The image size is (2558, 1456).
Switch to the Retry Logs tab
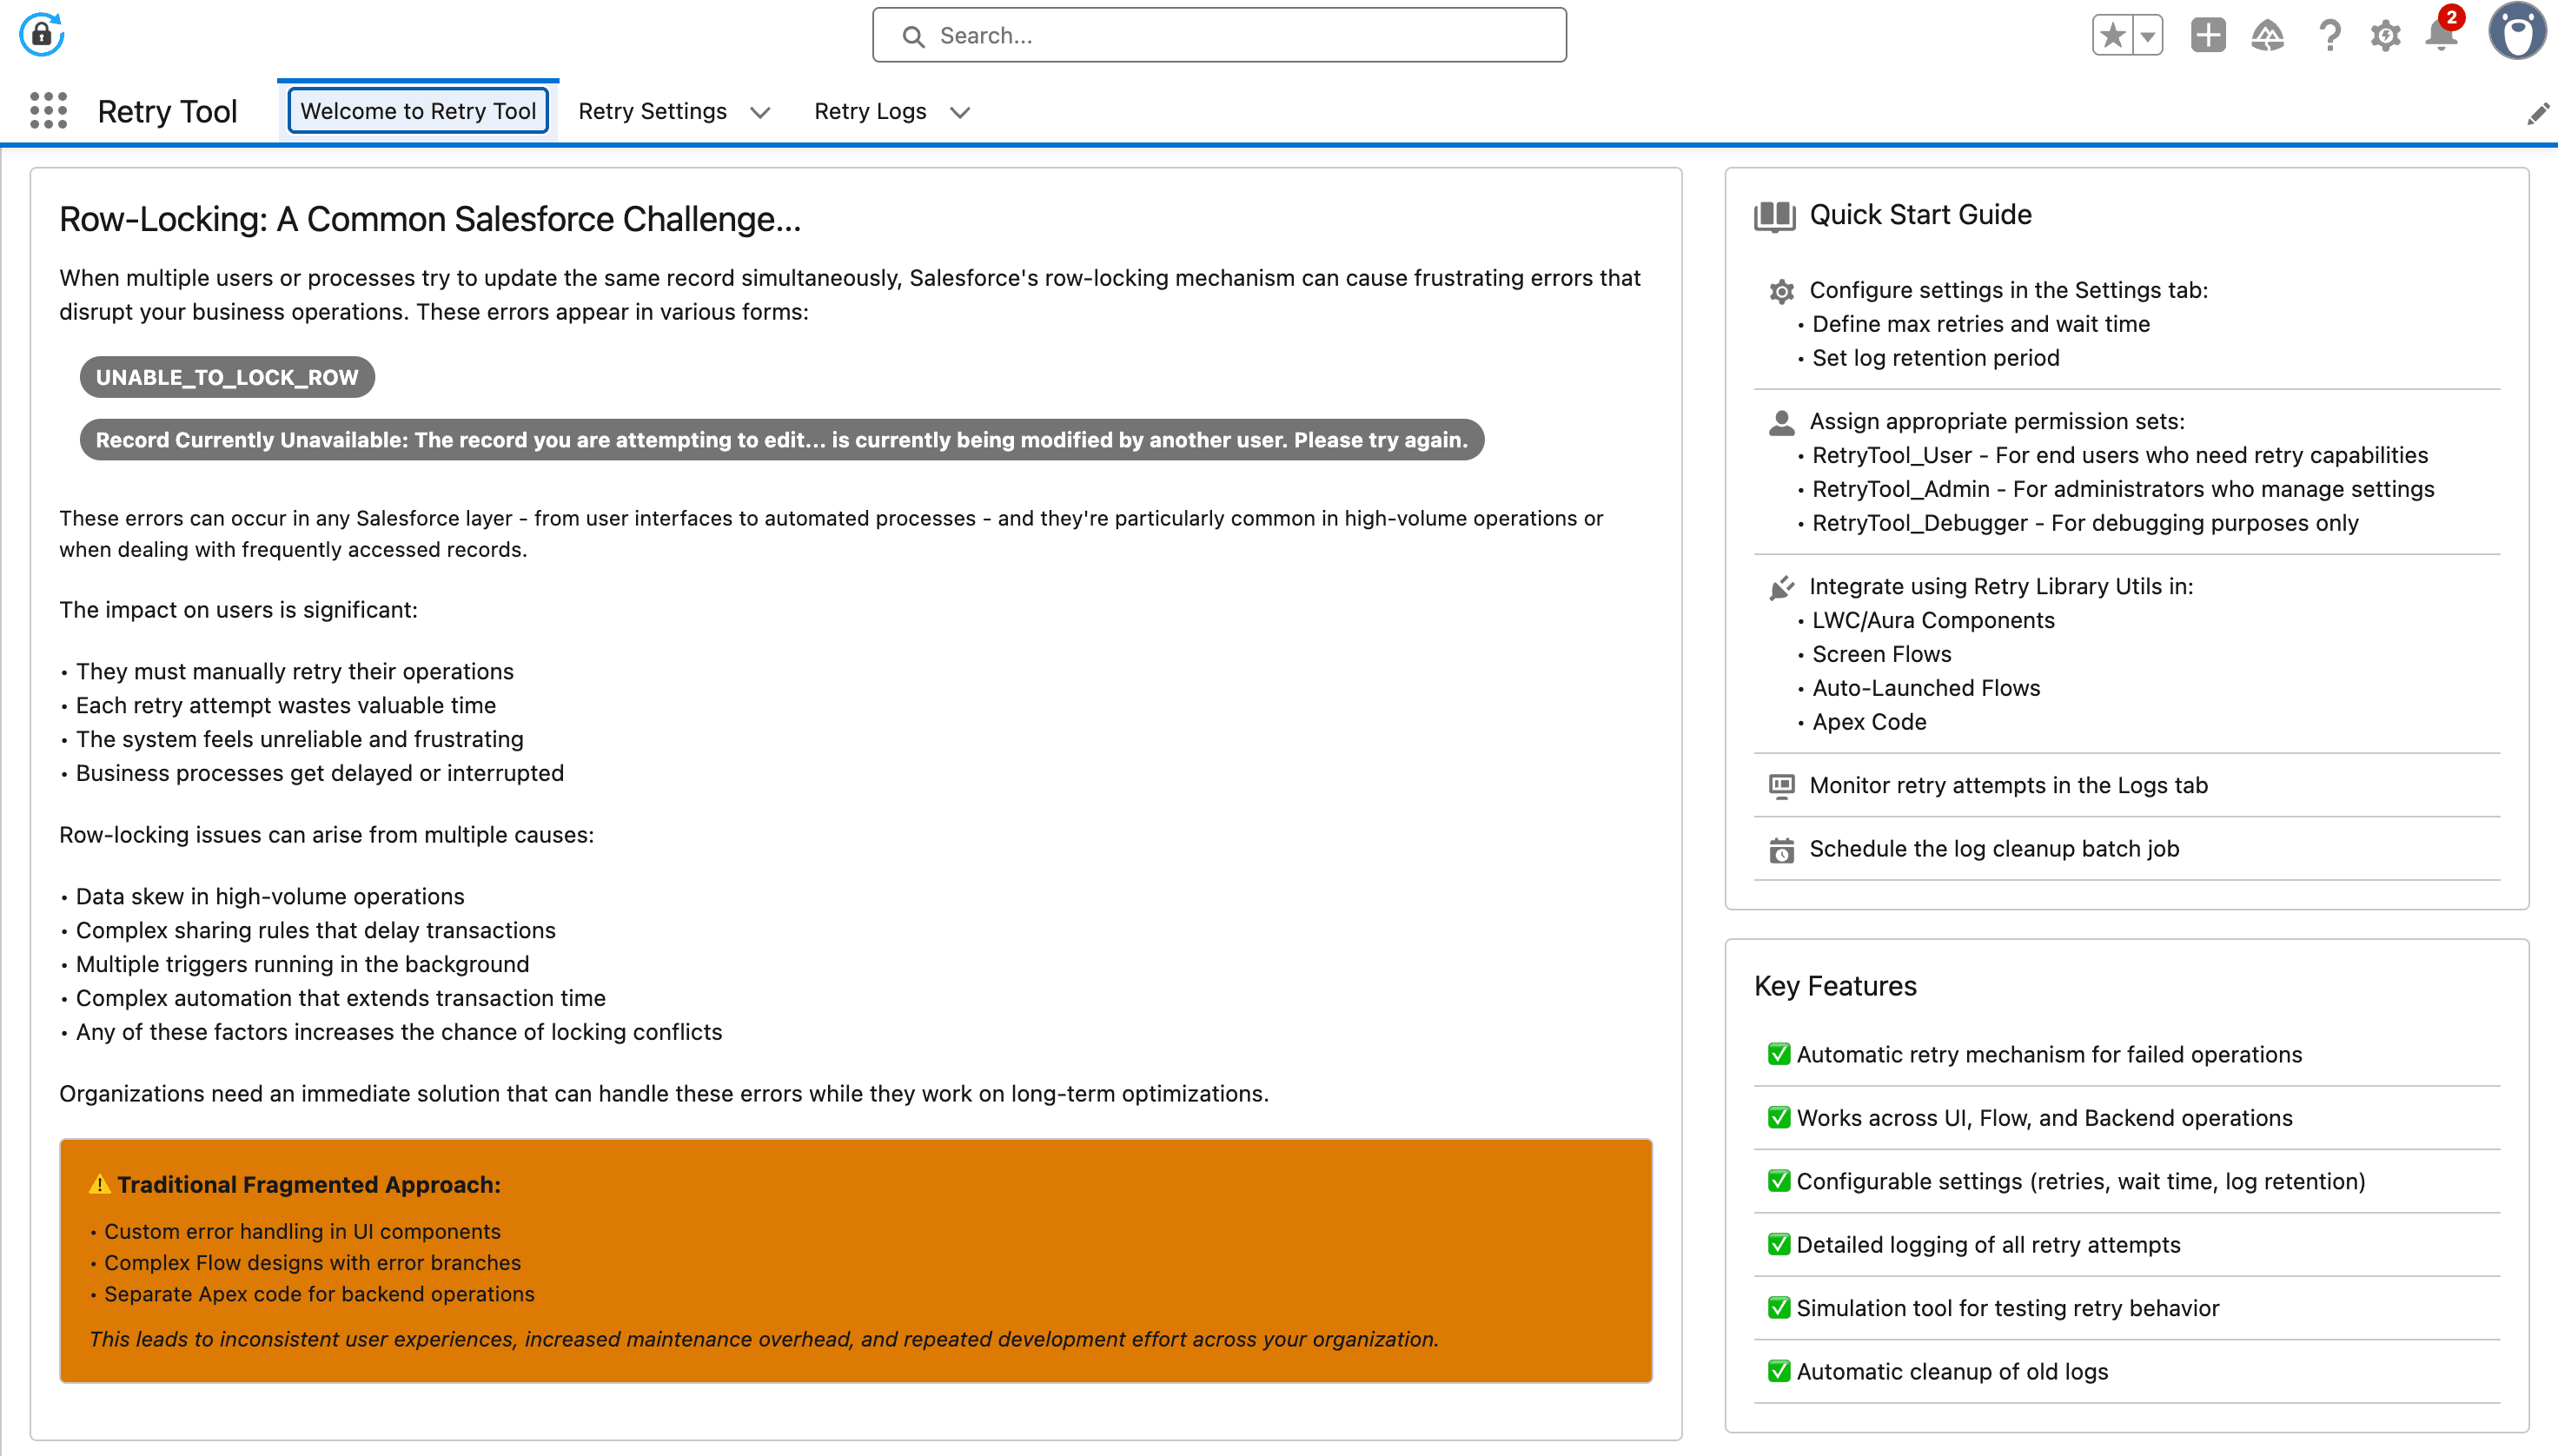coord(870,111)
